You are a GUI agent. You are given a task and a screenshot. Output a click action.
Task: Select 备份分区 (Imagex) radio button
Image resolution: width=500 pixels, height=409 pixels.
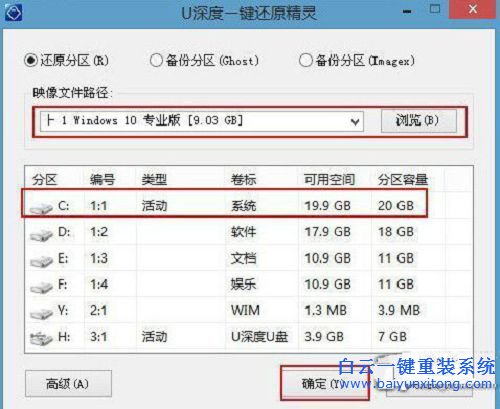pos(305,61)
